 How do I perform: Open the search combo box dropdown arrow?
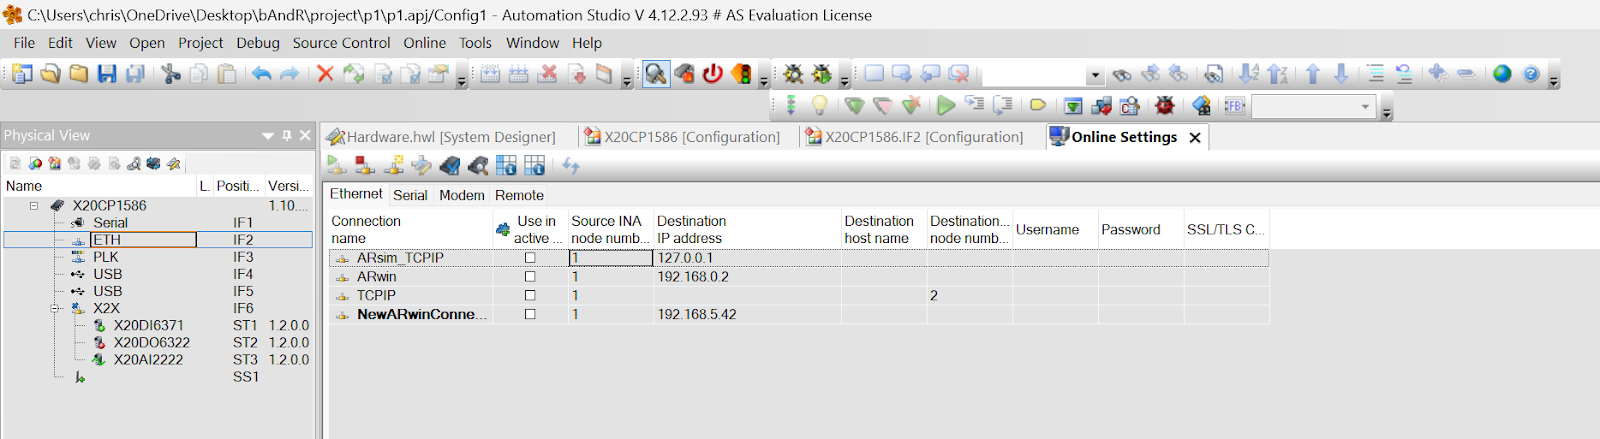click(x=1095, y=75)
